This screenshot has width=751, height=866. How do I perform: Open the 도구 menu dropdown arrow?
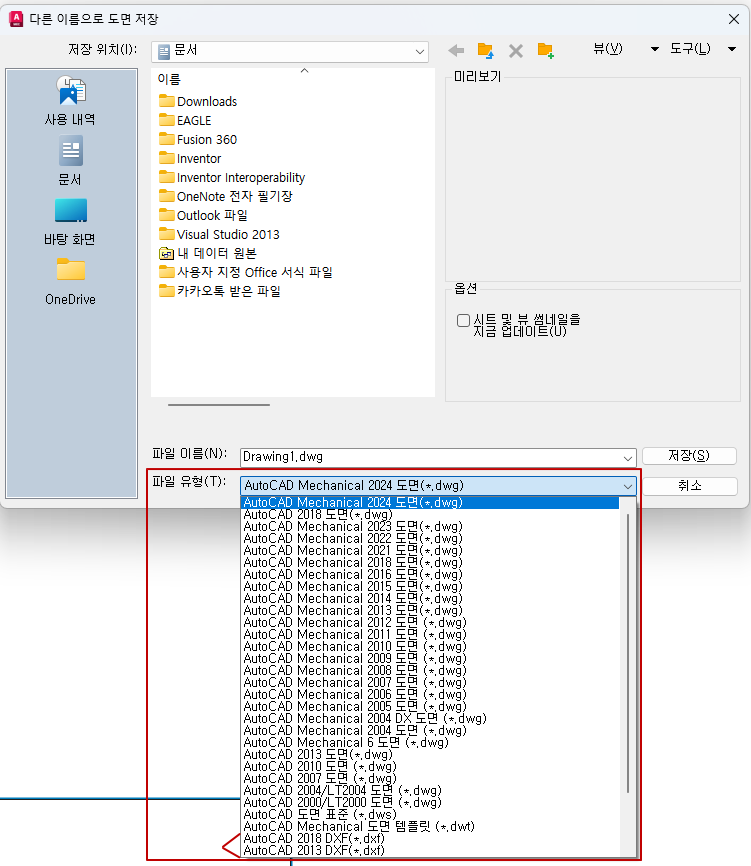click(x=732, y=49)
